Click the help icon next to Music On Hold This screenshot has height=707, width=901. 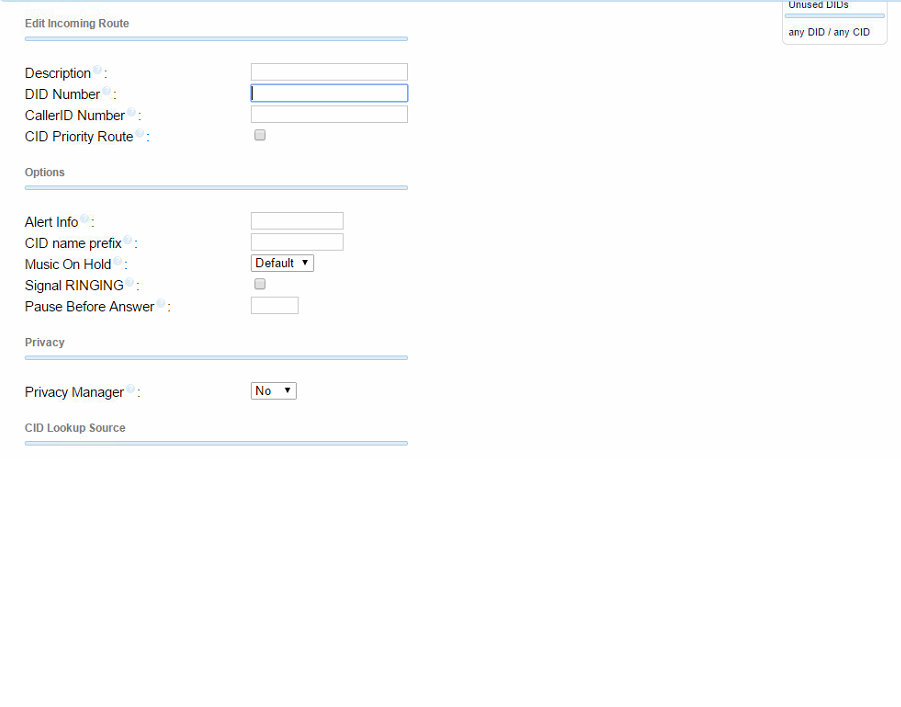[x=117, y=262]
